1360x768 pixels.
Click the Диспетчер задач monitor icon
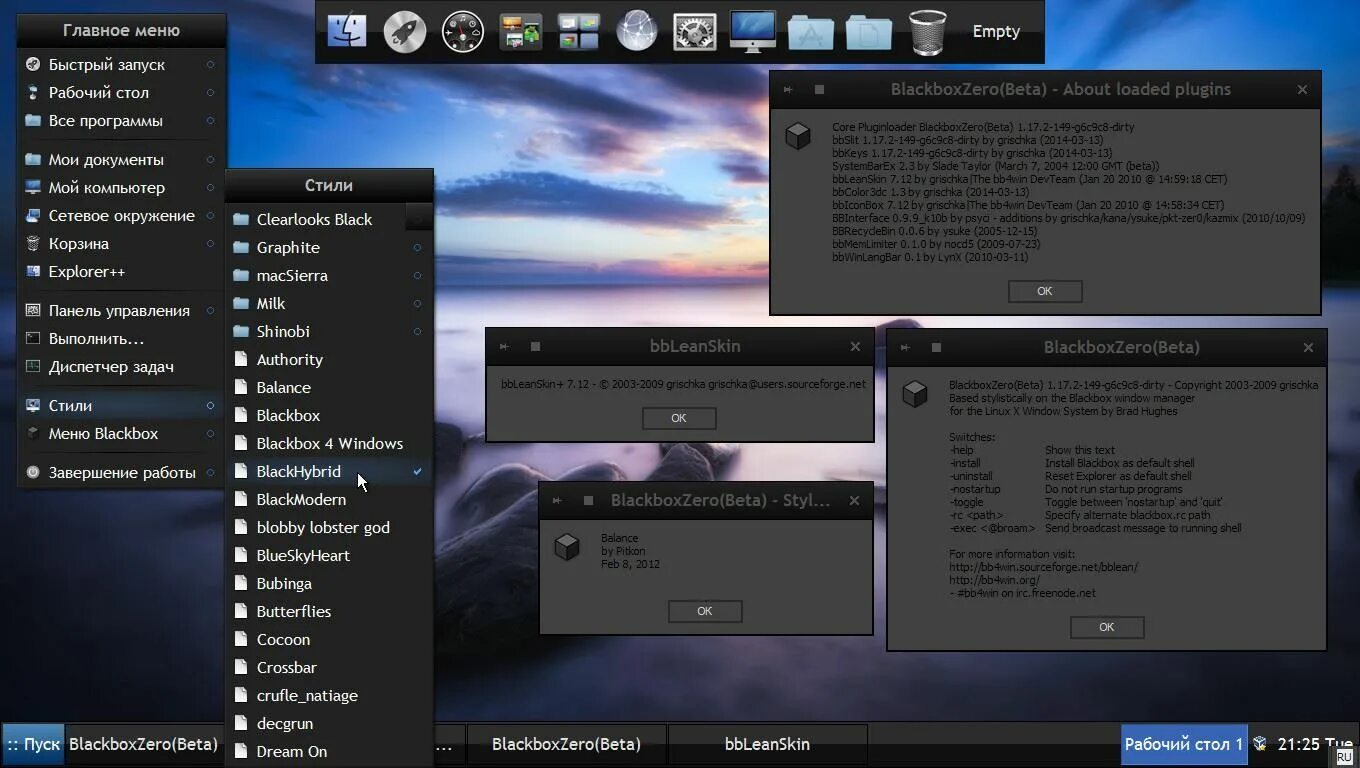(33, 366)
